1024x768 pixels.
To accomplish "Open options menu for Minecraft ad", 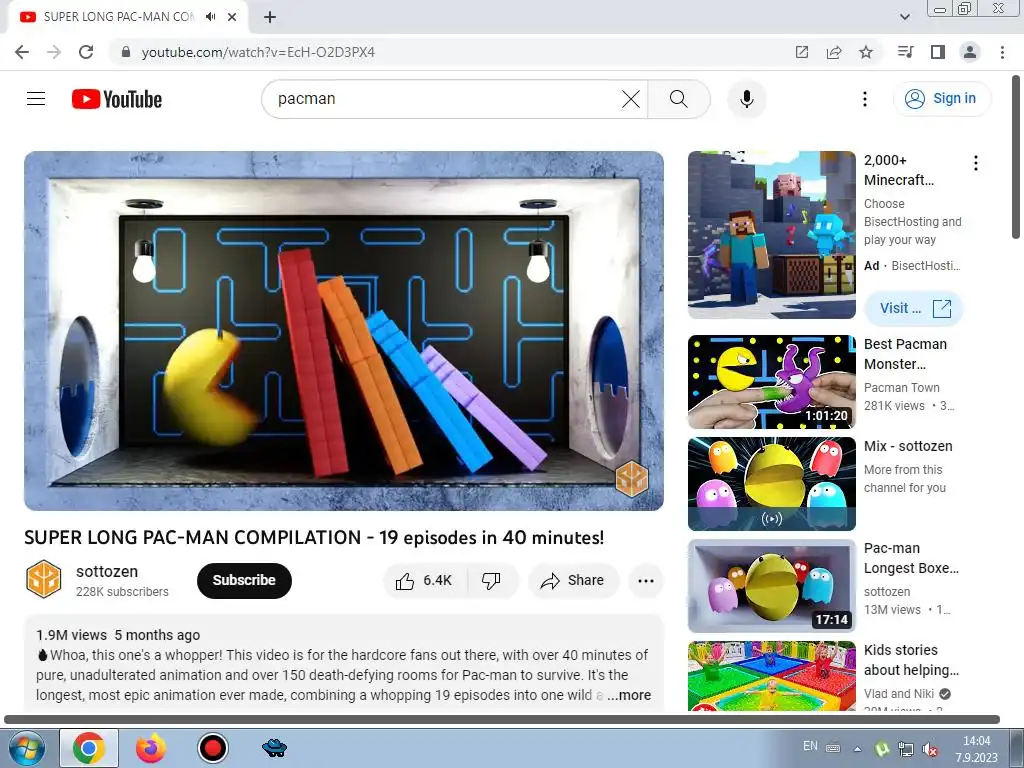I will (976, 163).
